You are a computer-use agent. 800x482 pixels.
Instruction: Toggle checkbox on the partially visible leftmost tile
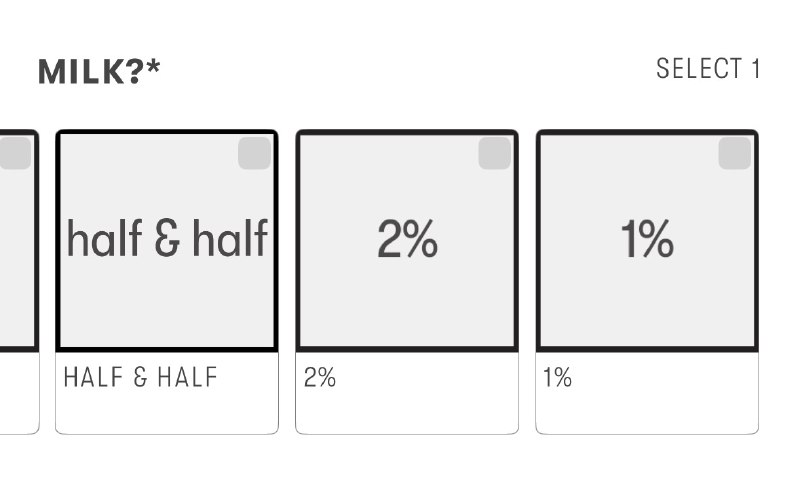pyautogui.click(x=14, y=154)
